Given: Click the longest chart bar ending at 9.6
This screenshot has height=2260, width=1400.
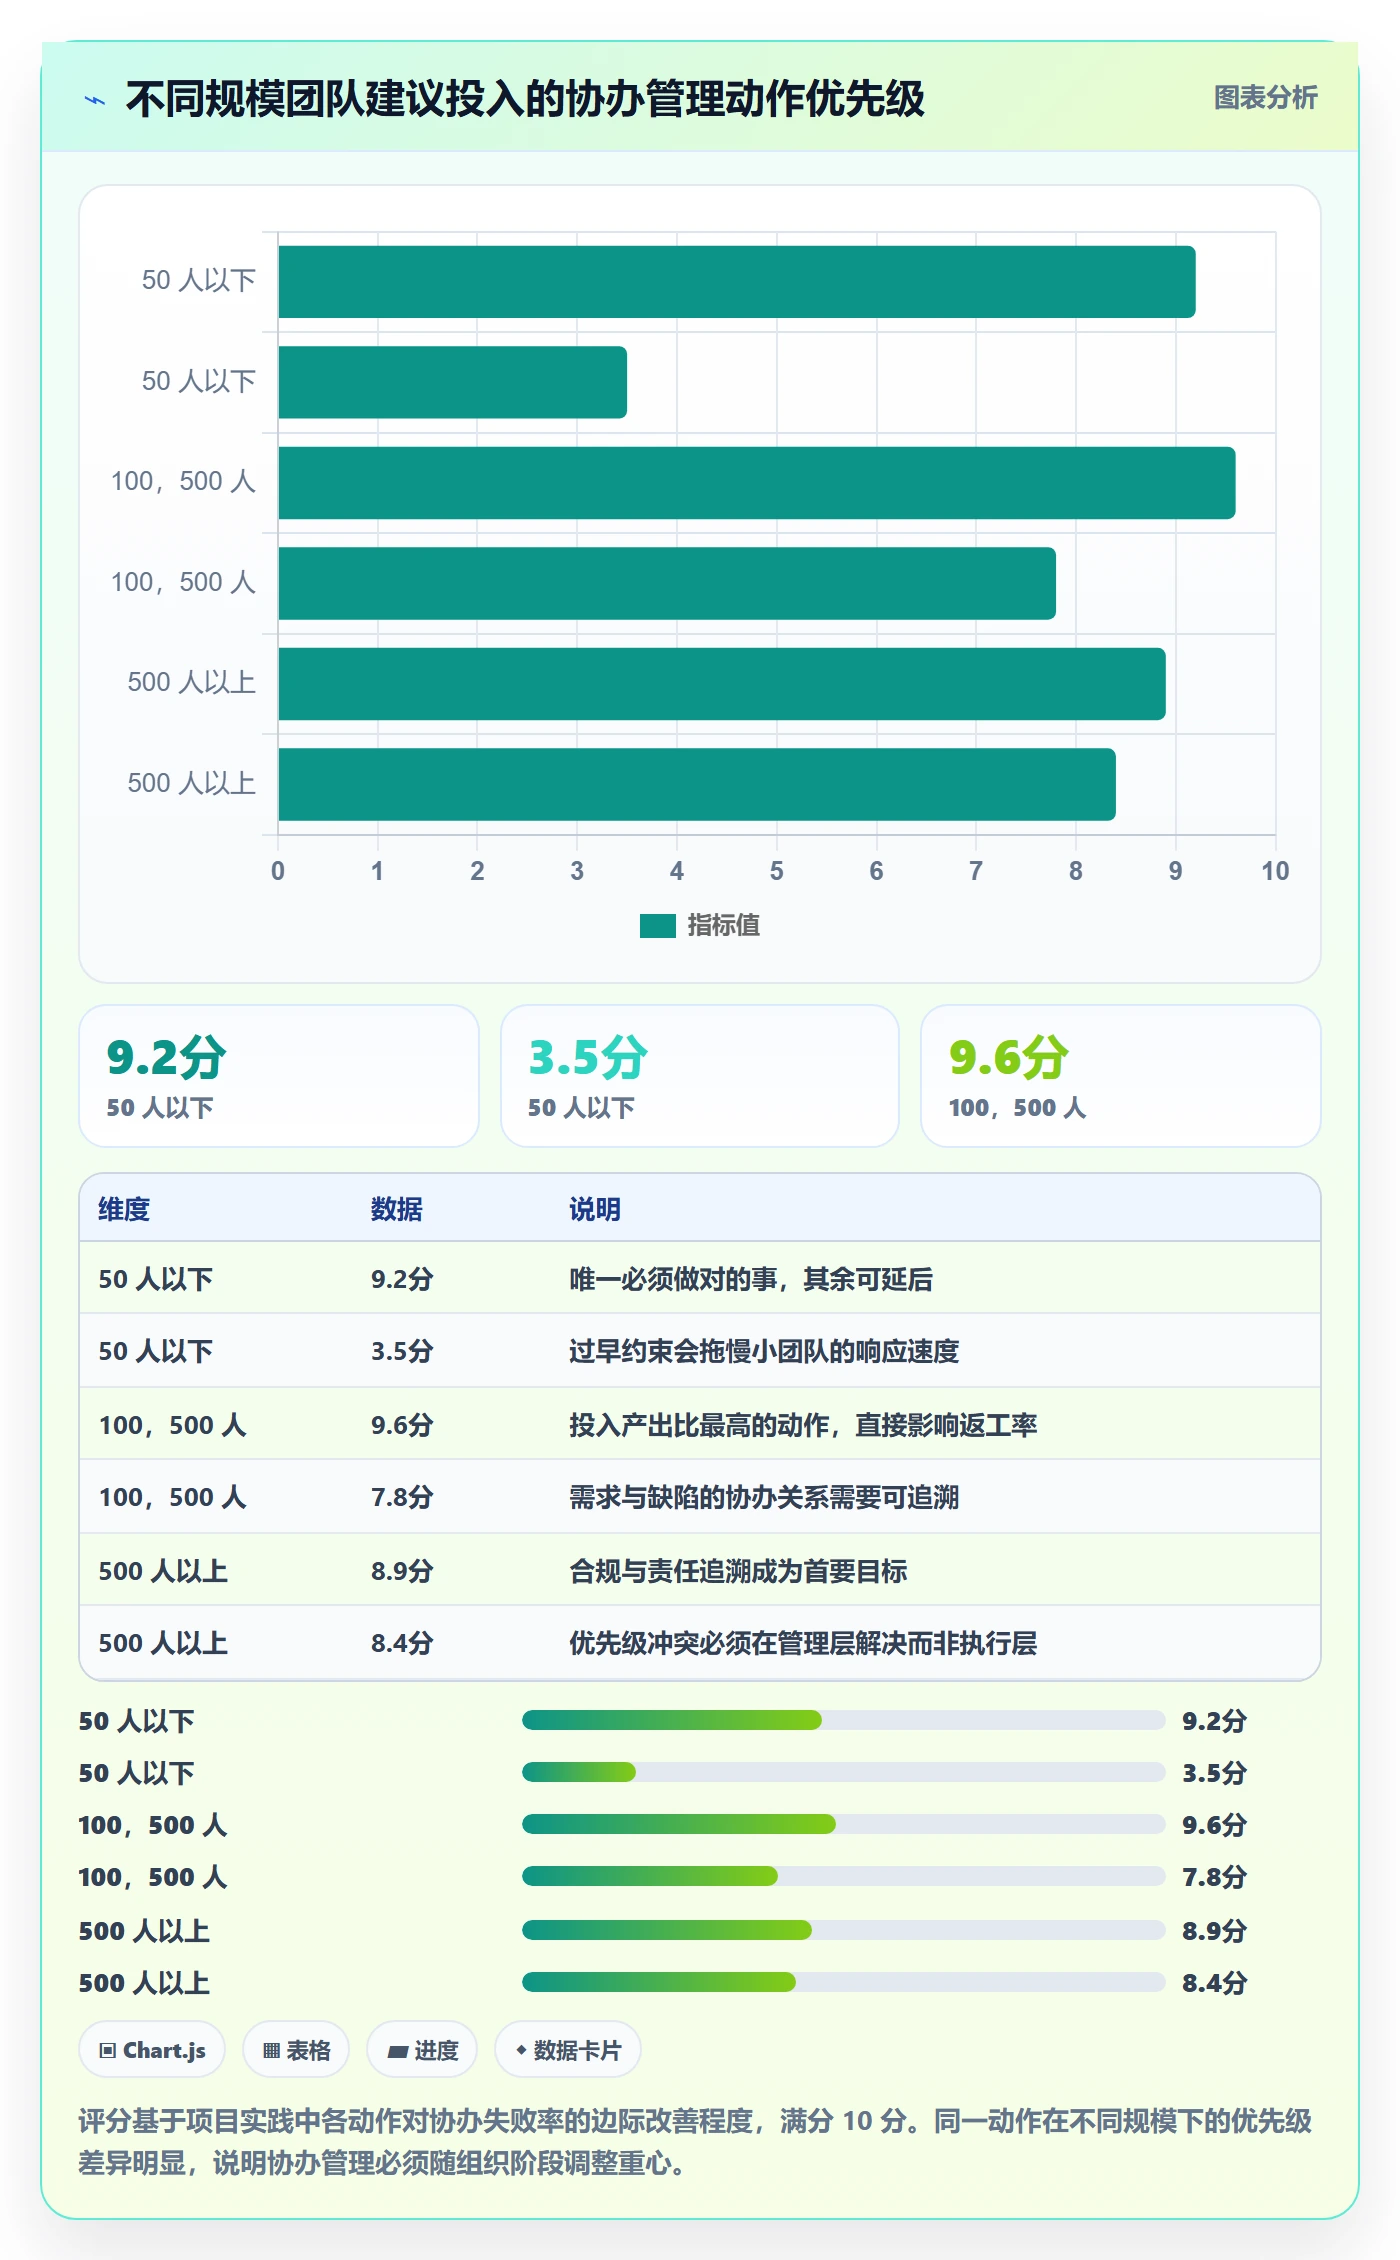Looking at the screenshot, I should (757, 483).
